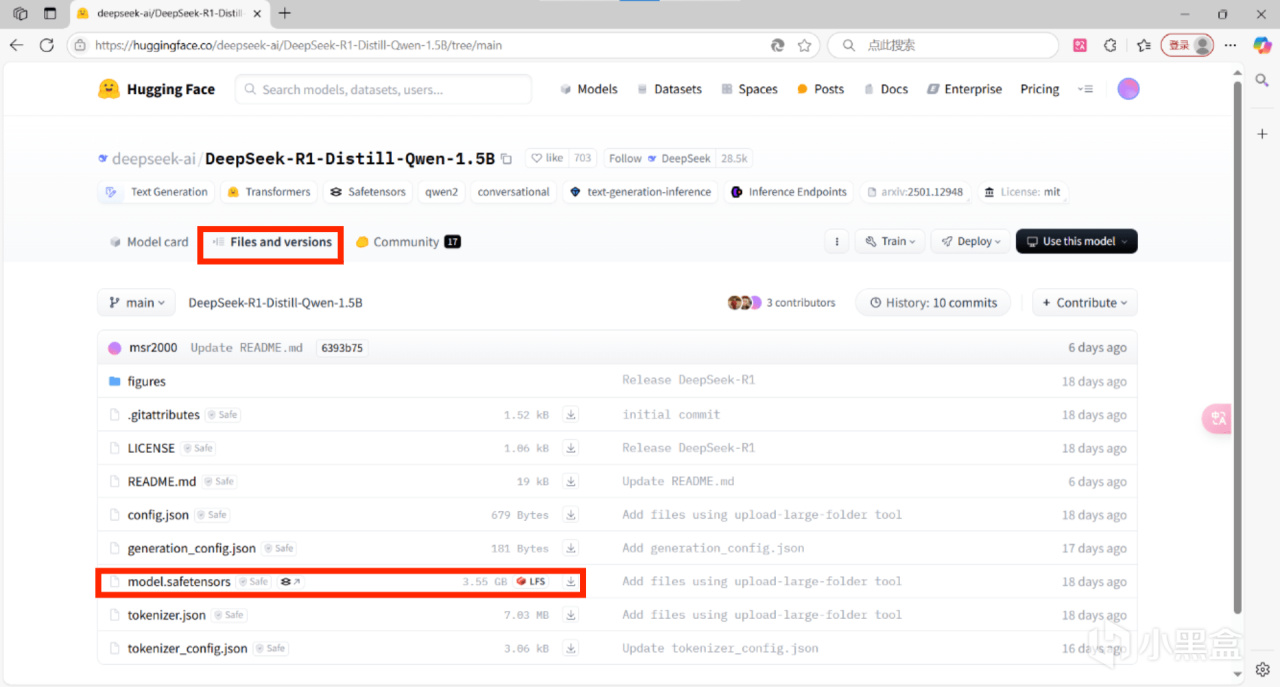1280x687 pixels.
Task: Open the browser extensions puzzle icon
Action: pos(1110,45)
